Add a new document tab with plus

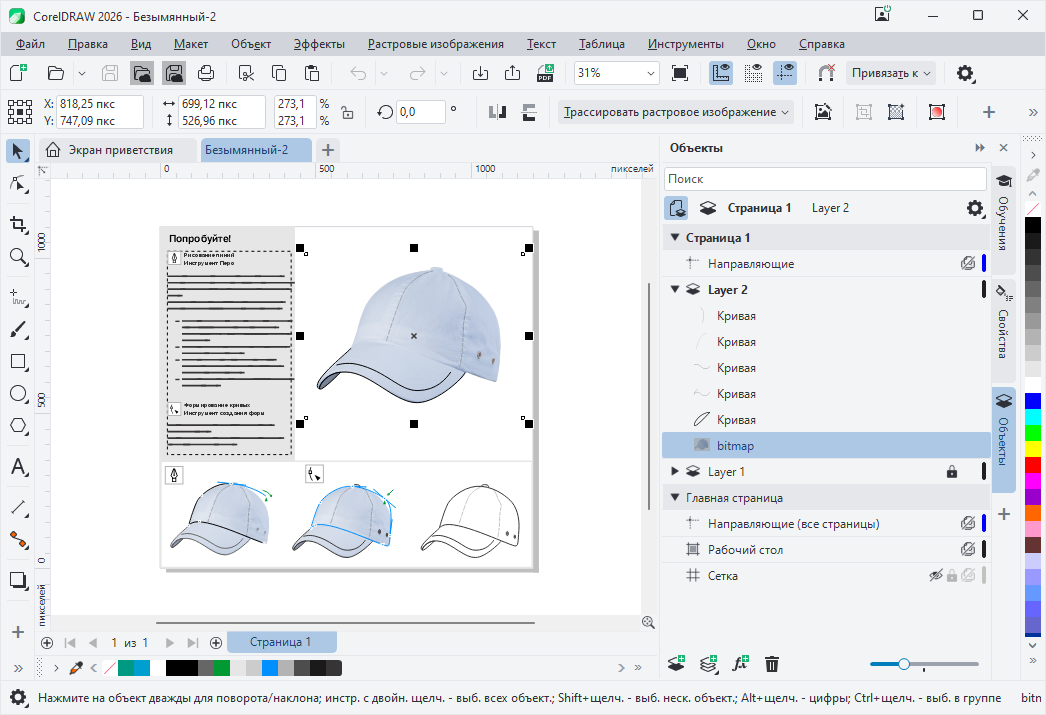pyautogui.click(x=328, y=150)
